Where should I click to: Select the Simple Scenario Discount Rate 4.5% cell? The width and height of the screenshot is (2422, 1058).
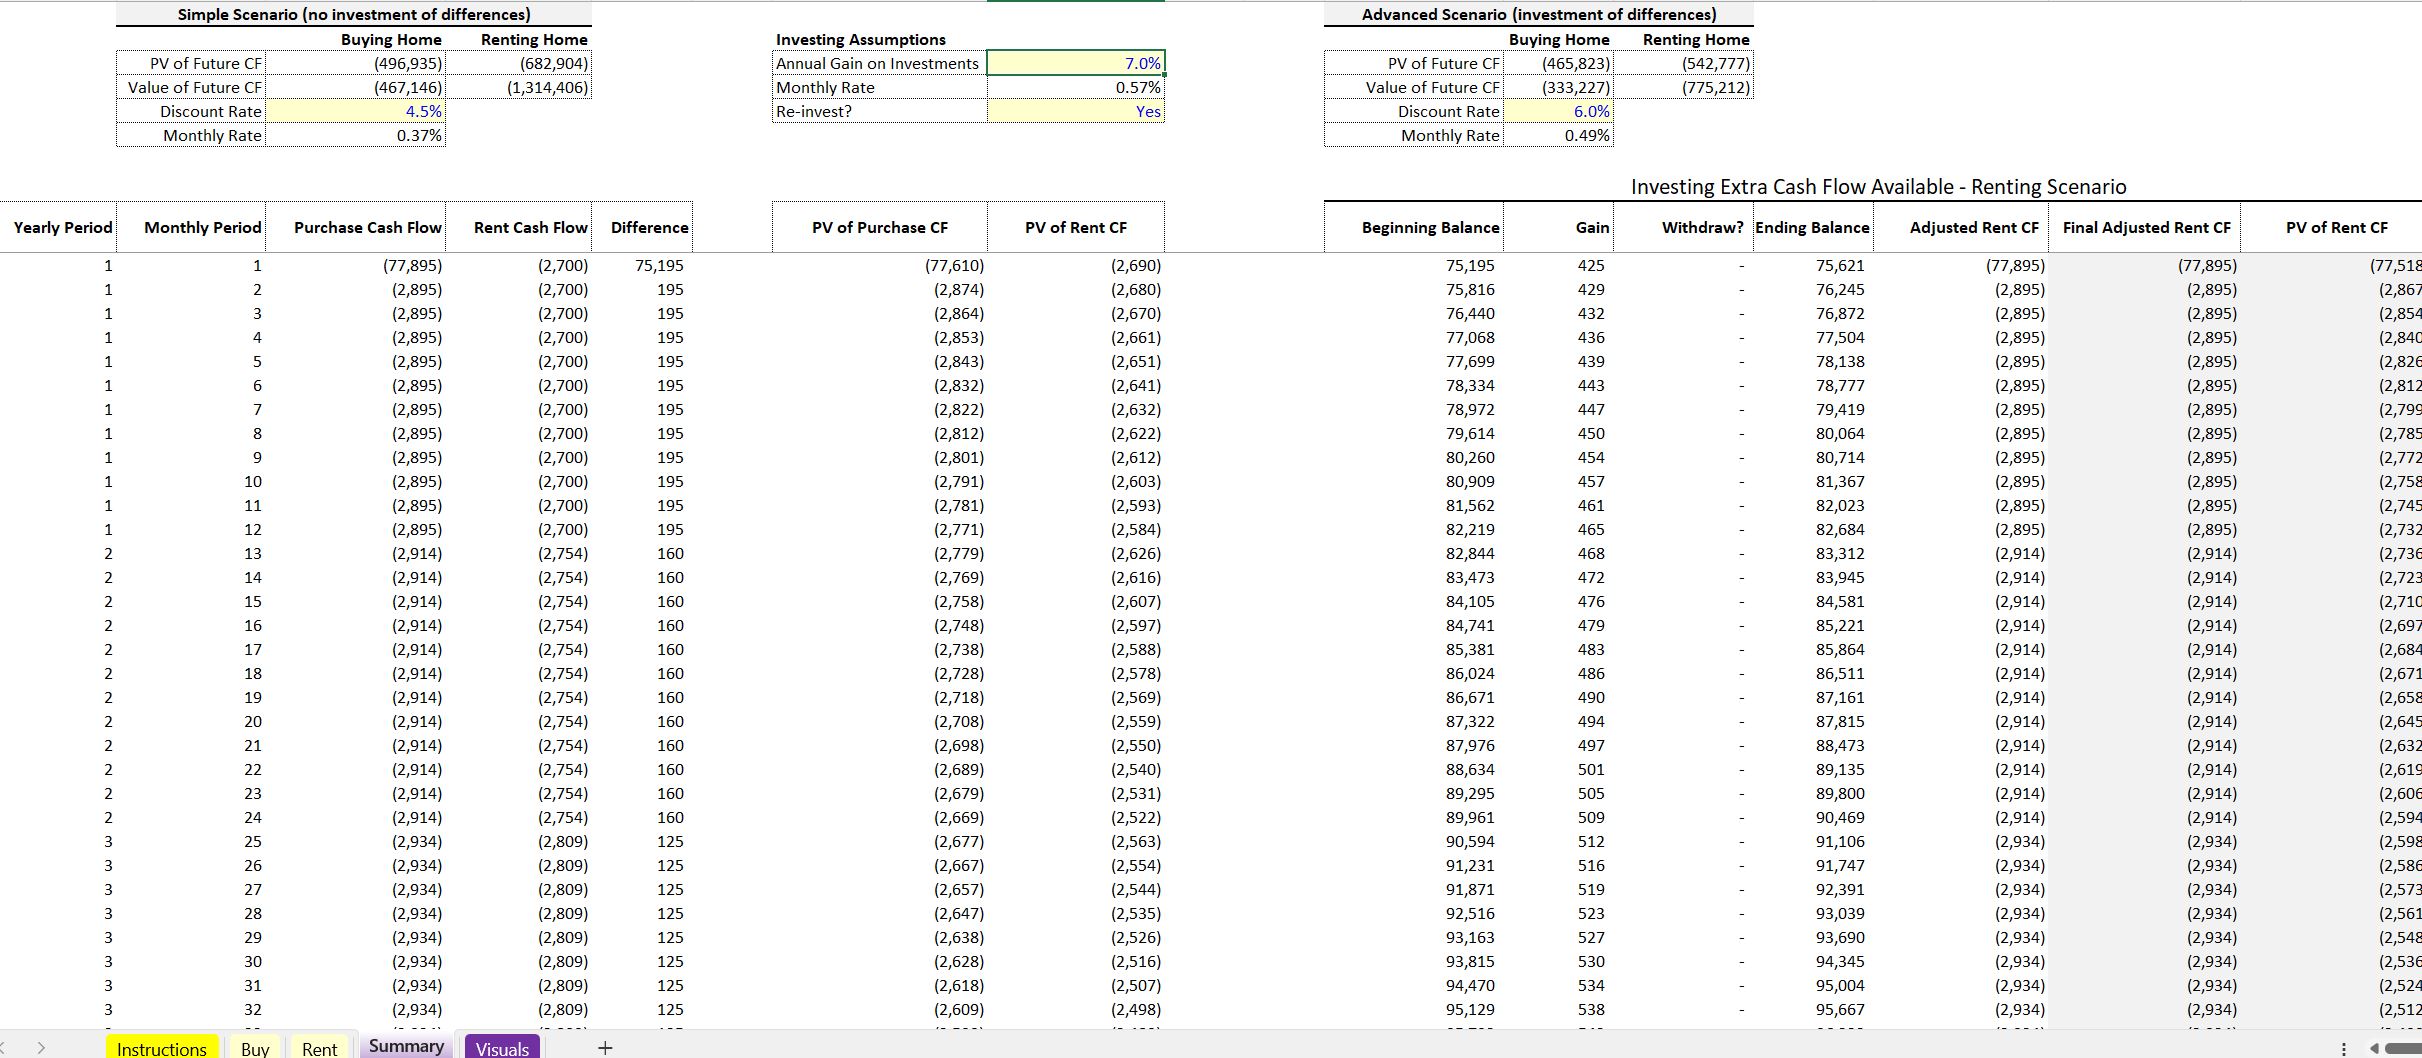tap(356, 111)
